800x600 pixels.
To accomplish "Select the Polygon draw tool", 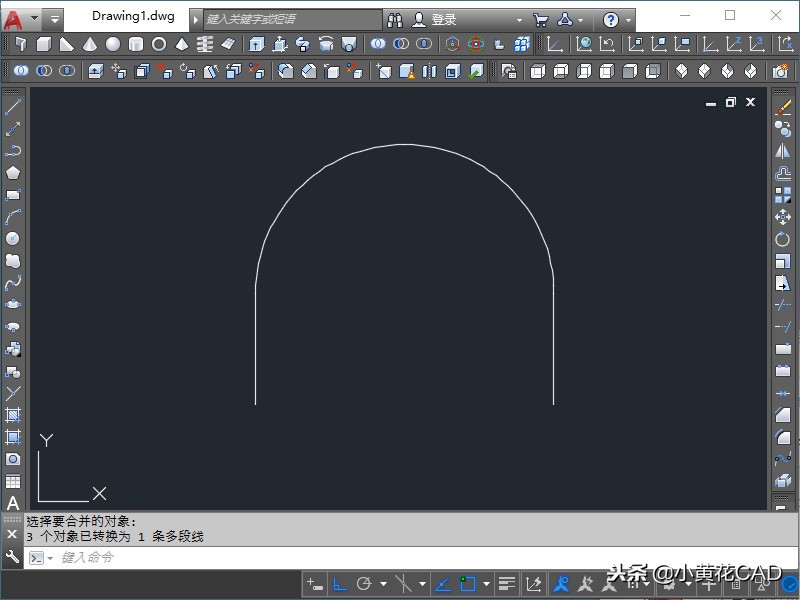I will pos(13,173).
